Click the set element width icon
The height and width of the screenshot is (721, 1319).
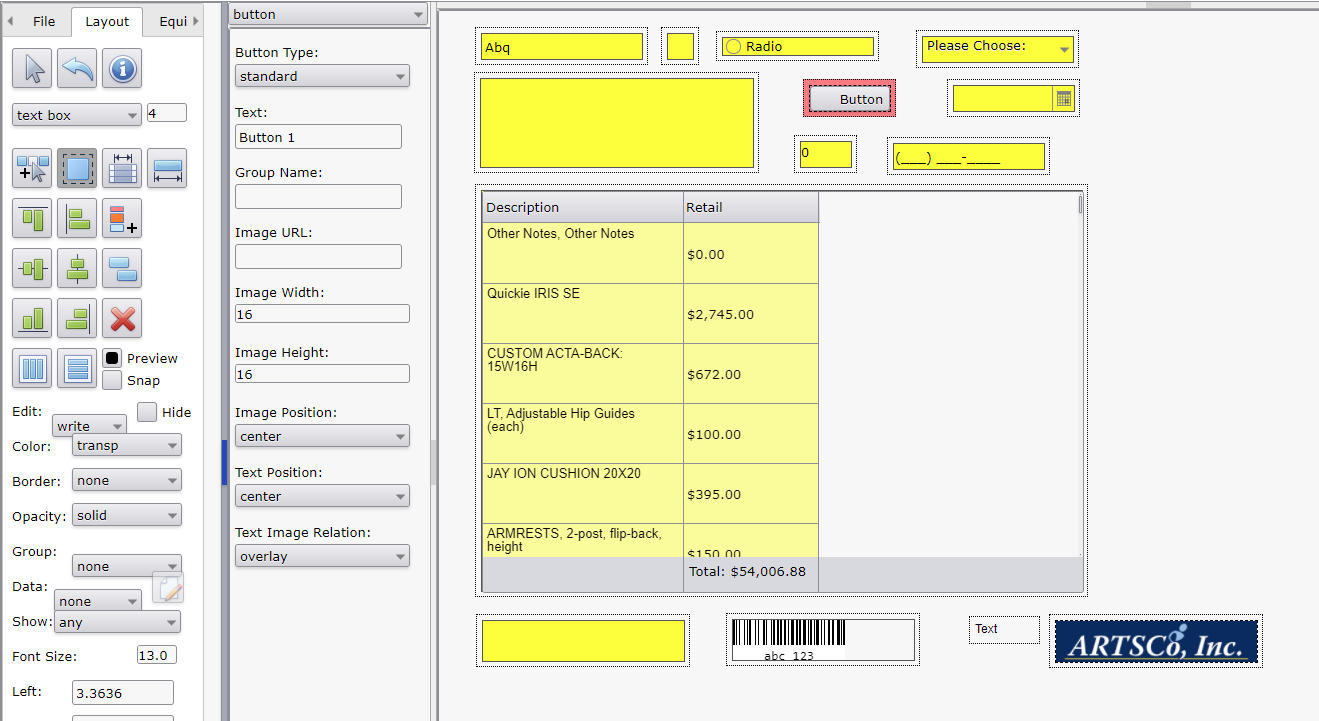[x=167, y=168]
